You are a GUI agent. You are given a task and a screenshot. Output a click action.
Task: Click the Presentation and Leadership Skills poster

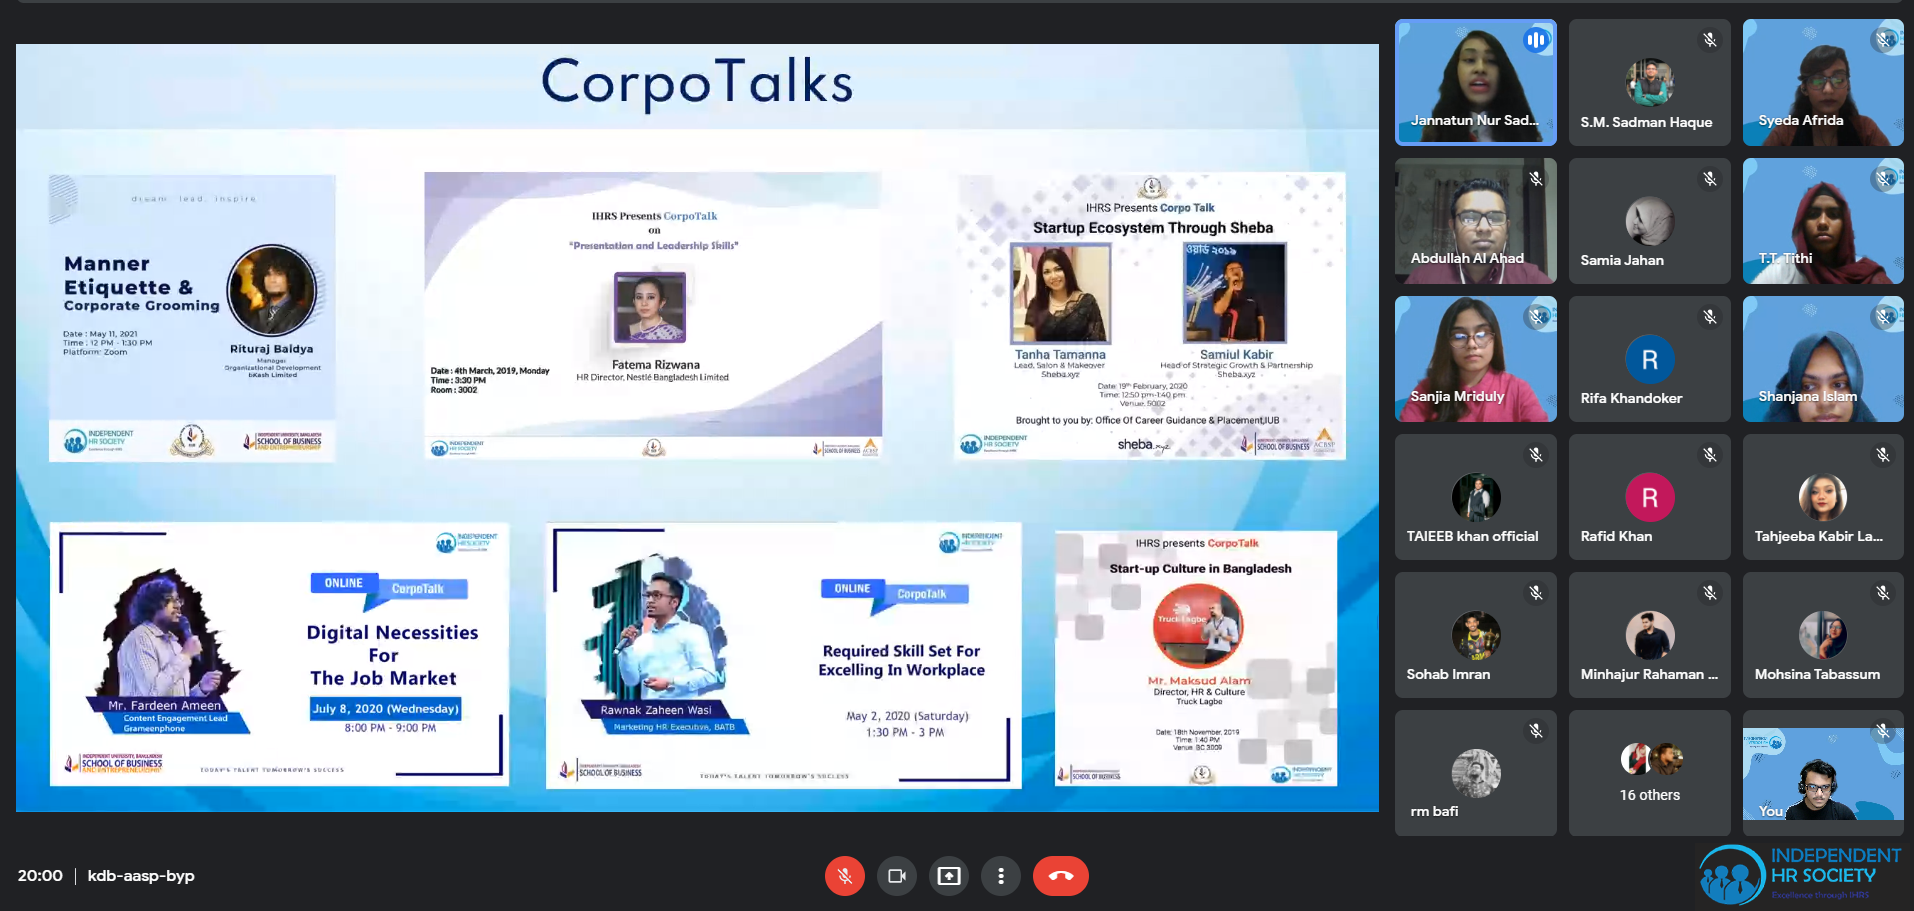tap(653, 316)
